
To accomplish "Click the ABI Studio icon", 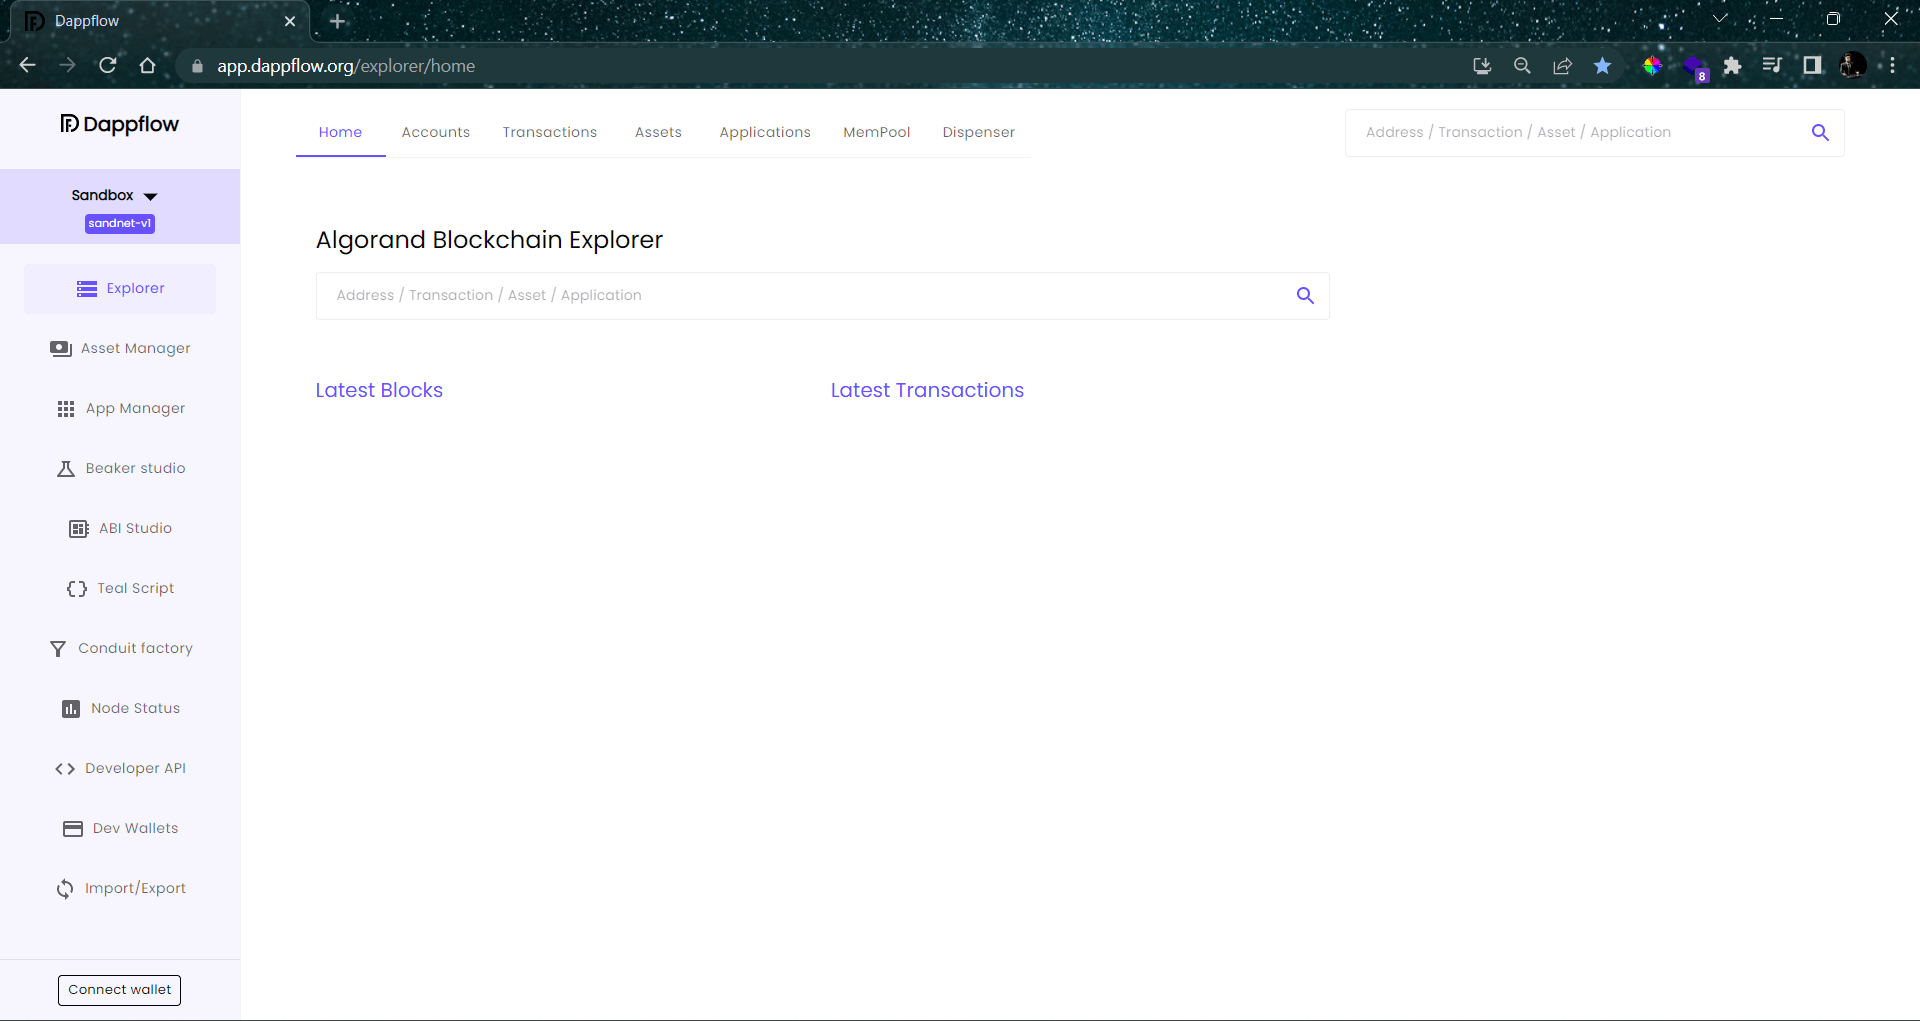I will point(79,529).
